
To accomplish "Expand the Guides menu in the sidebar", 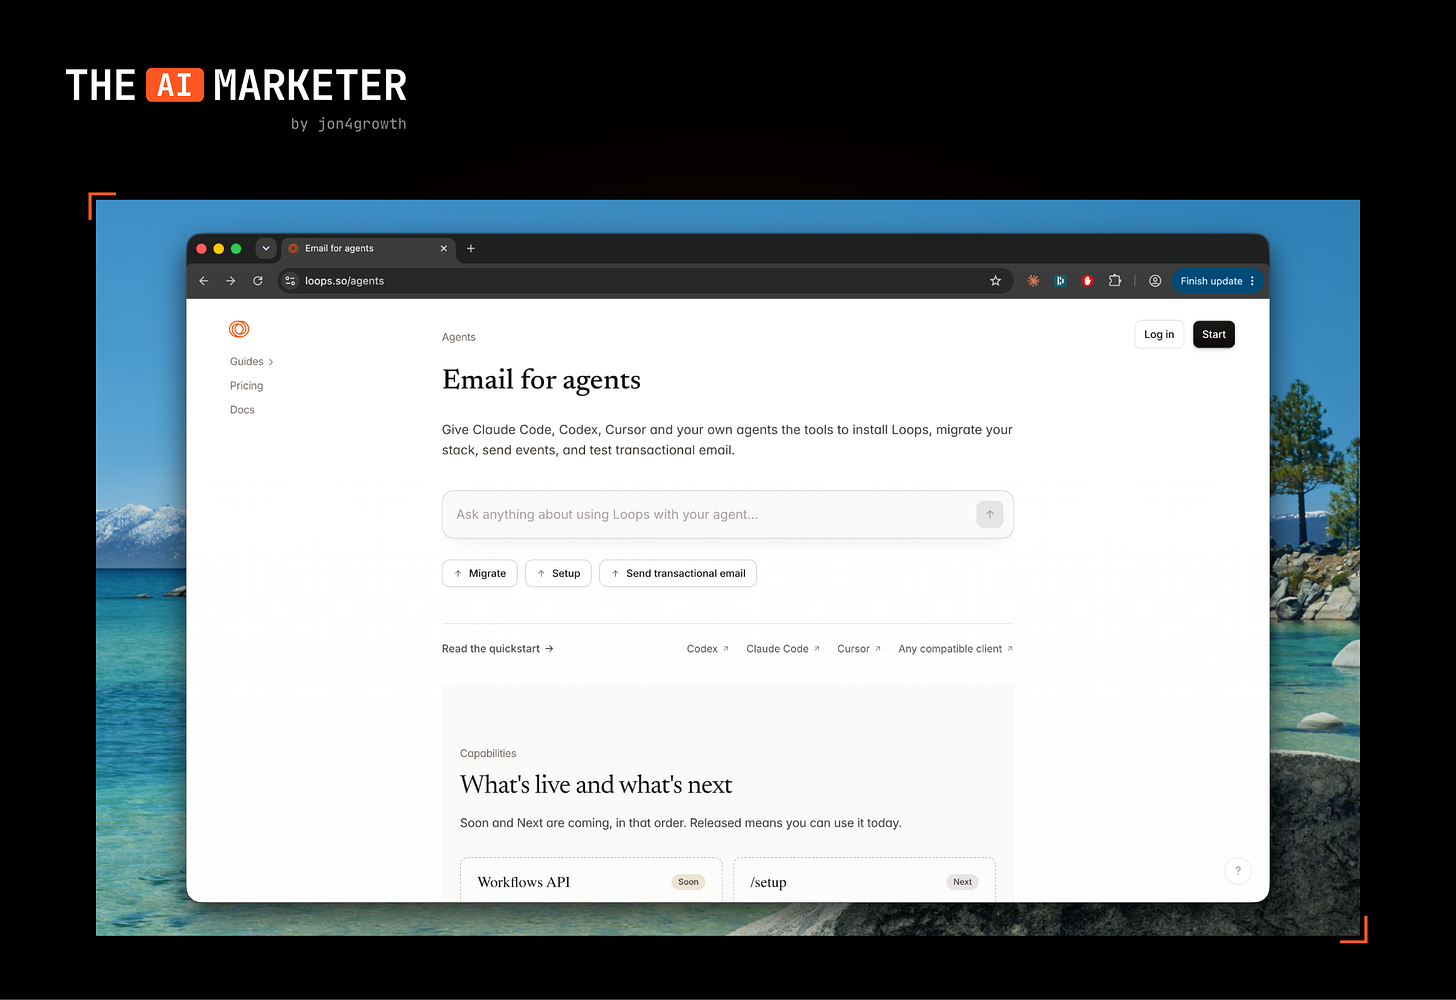I will 251,362.
